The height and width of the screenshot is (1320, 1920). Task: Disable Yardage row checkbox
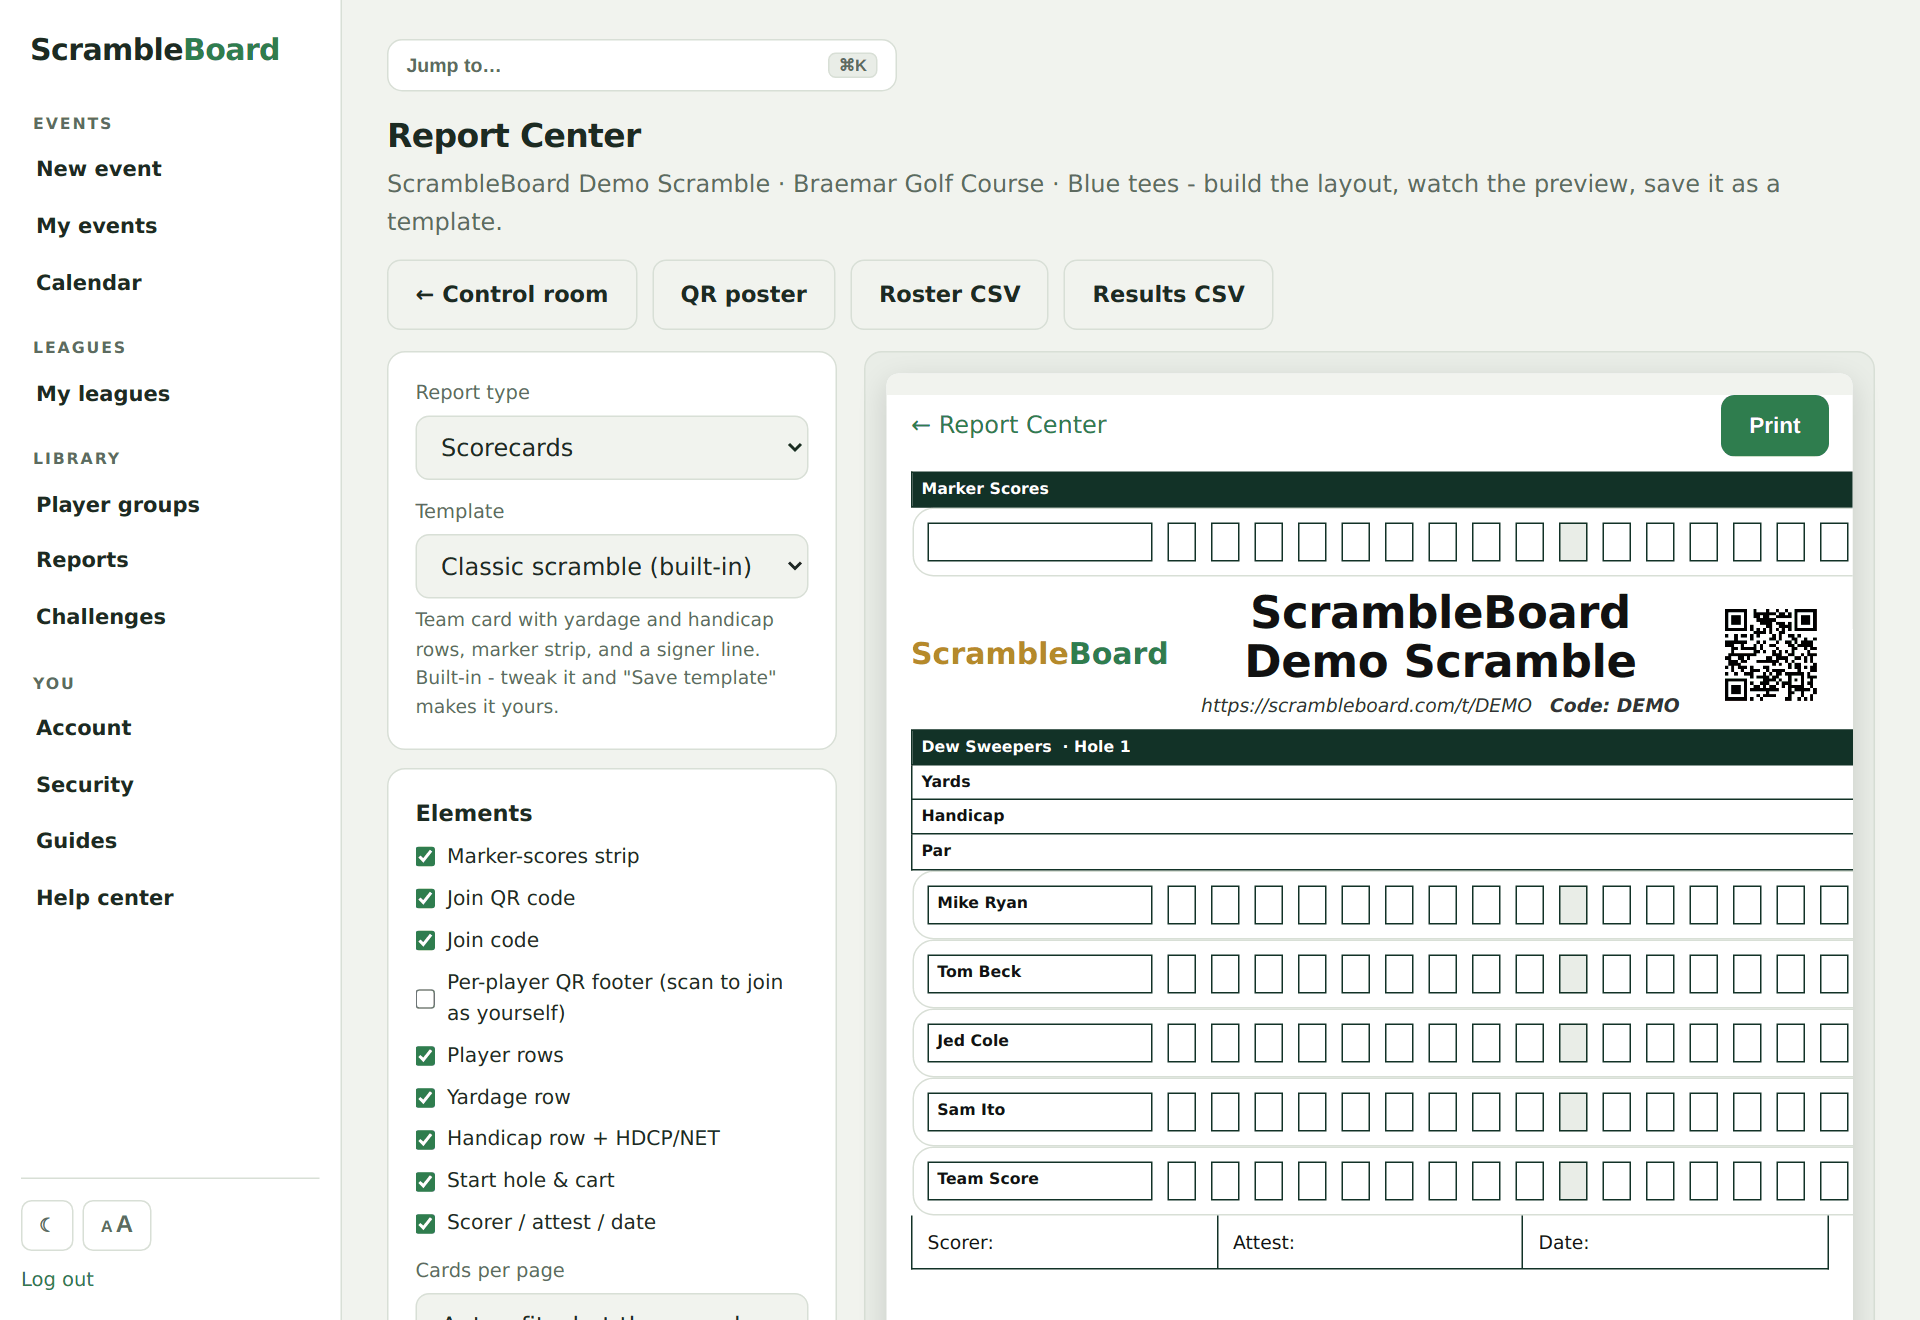coord(425,1097)
